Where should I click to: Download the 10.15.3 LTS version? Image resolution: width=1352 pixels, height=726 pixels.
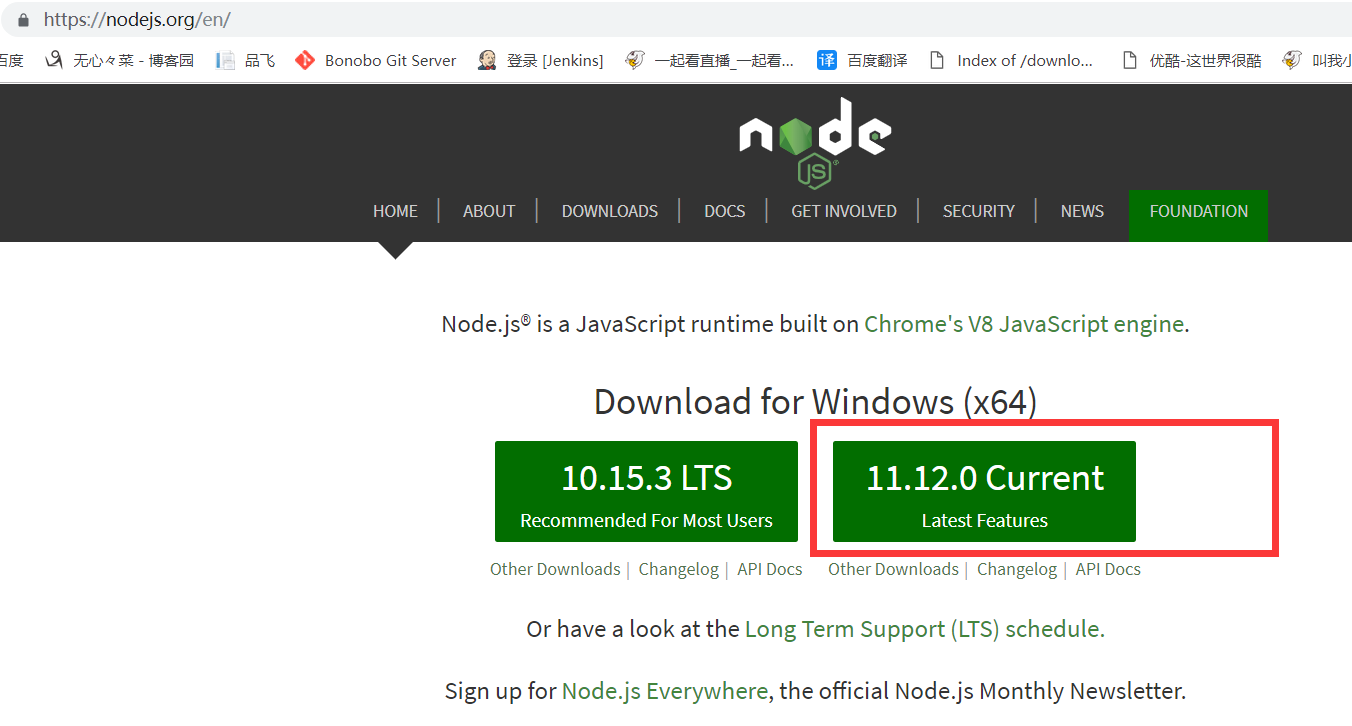click(646, 492)
